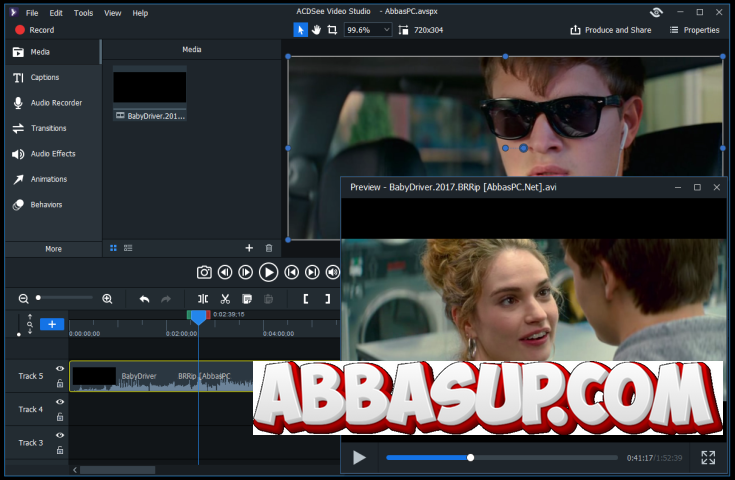
Task: Hide Track 5 using its eye icon
Action: coord(60,369)
